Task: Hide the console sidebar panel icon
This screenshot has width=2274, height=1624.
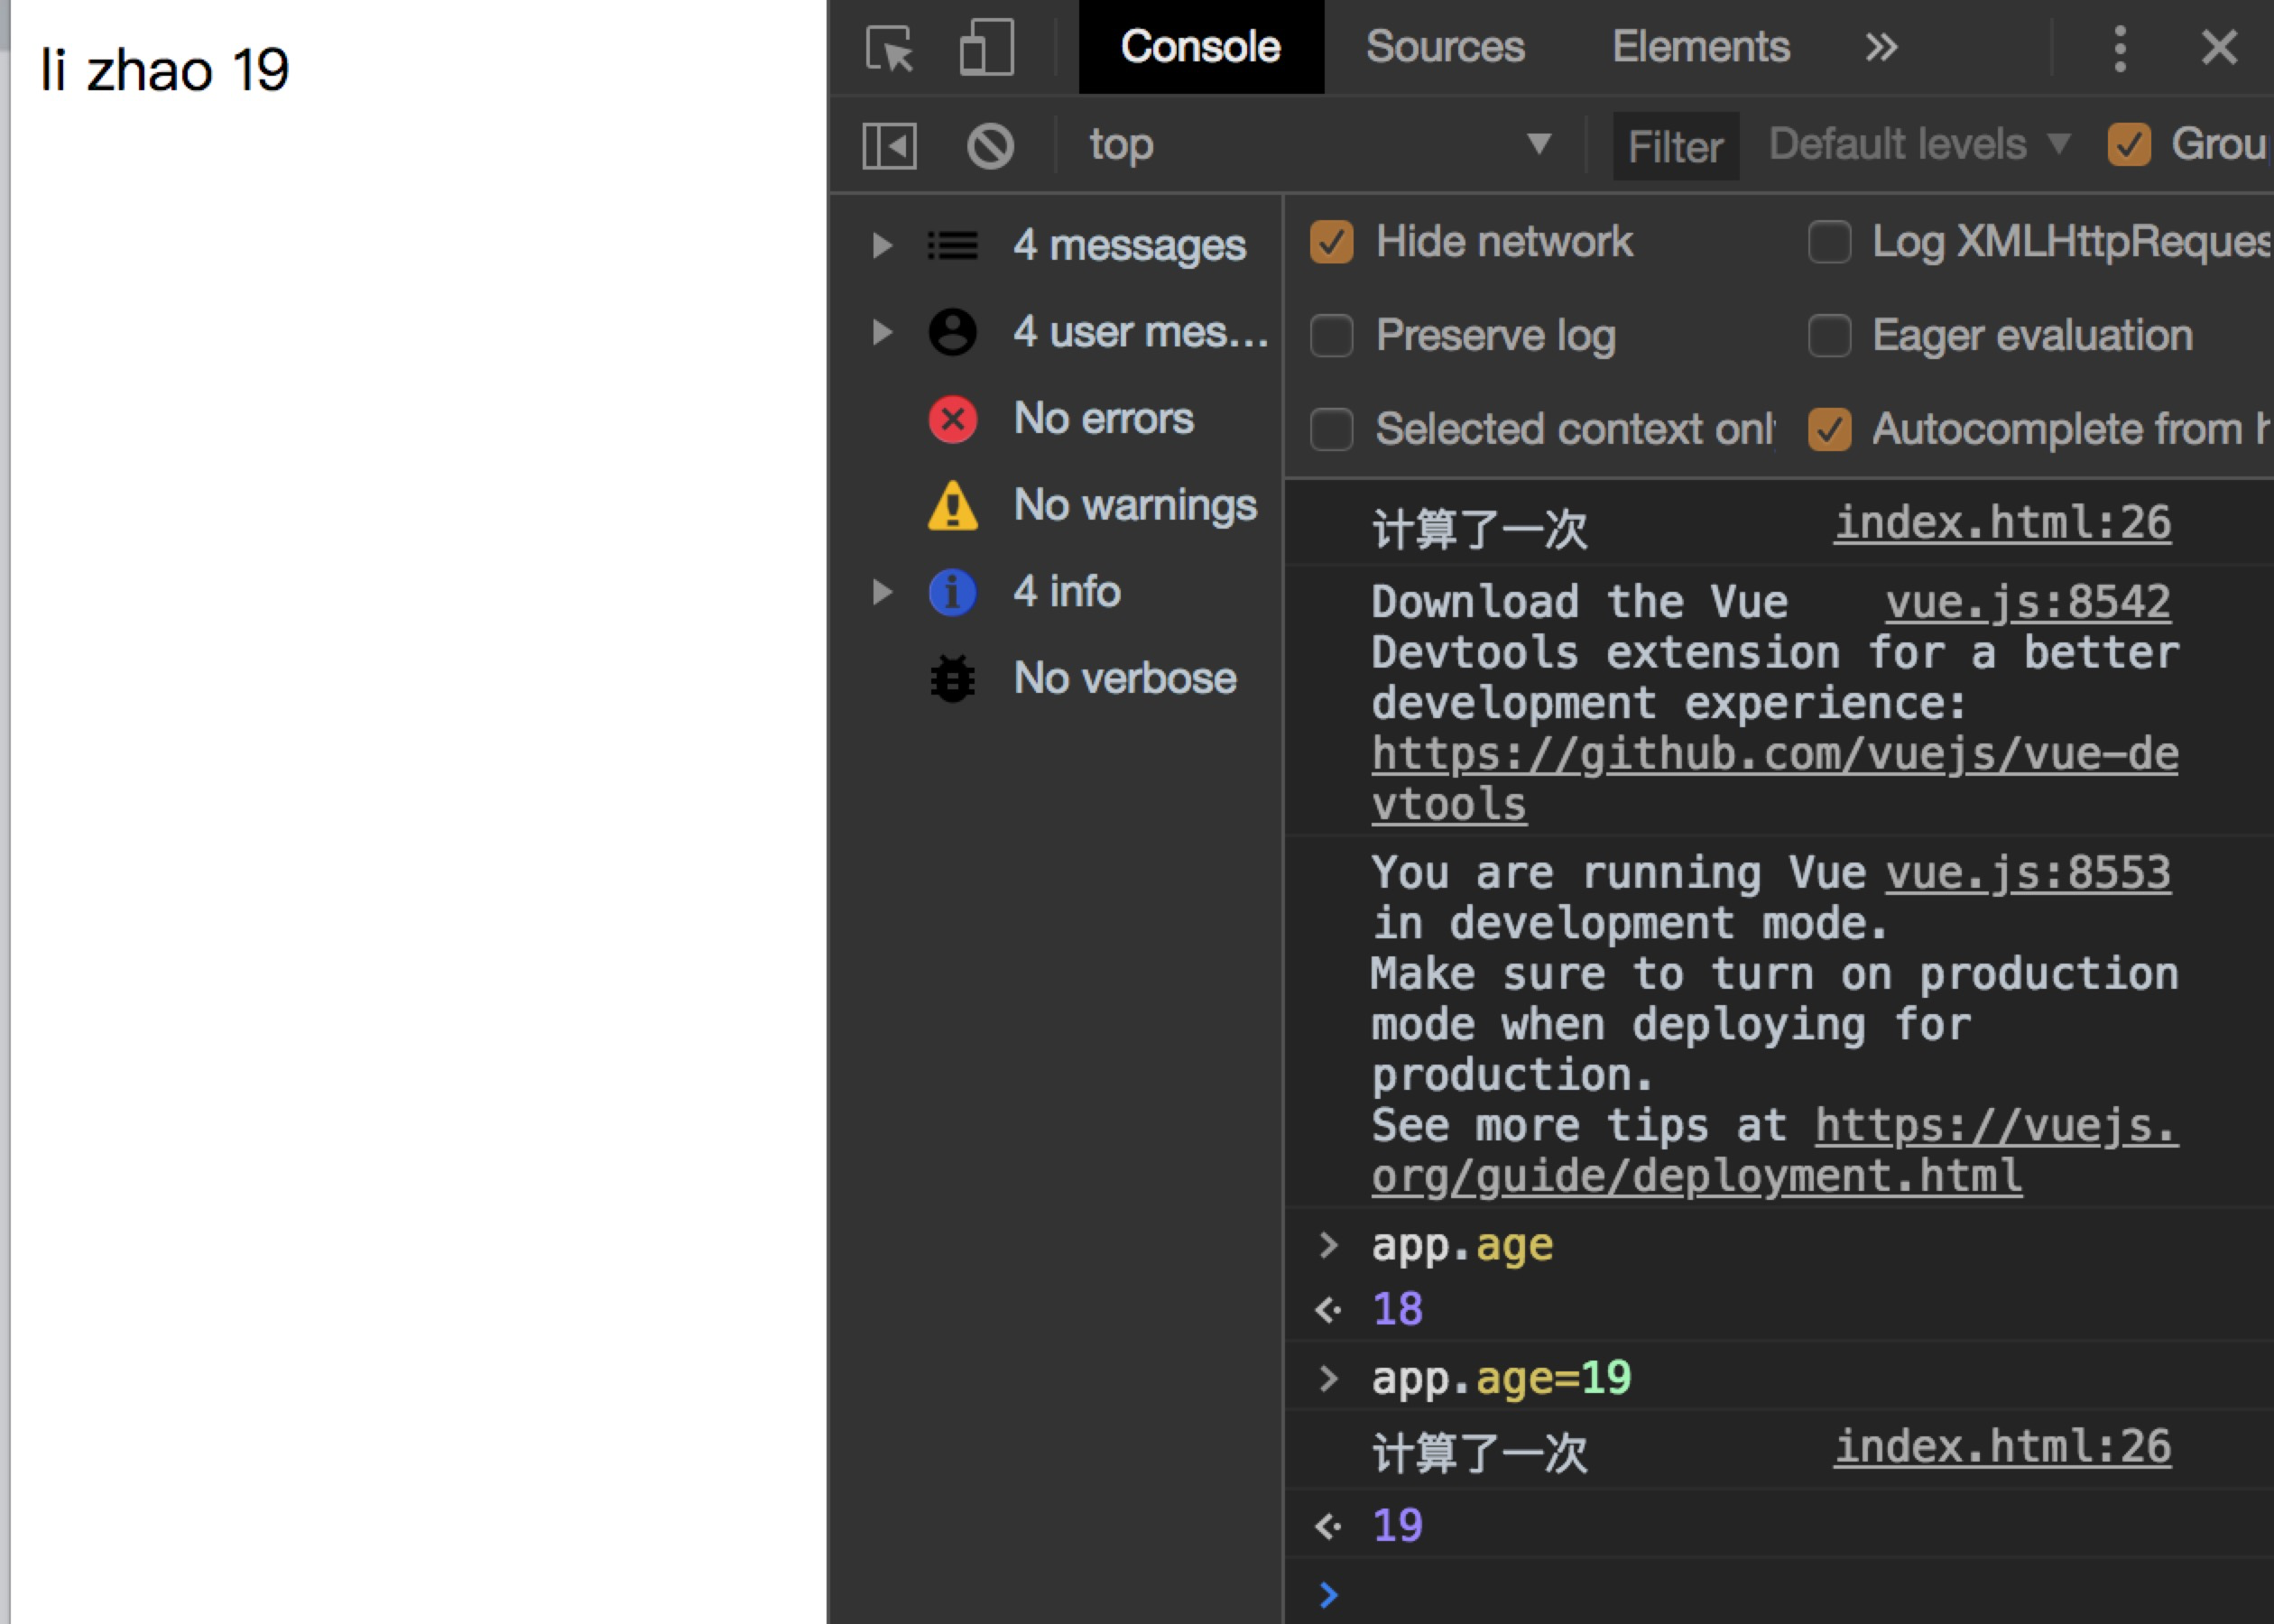Action: (889, 146)
